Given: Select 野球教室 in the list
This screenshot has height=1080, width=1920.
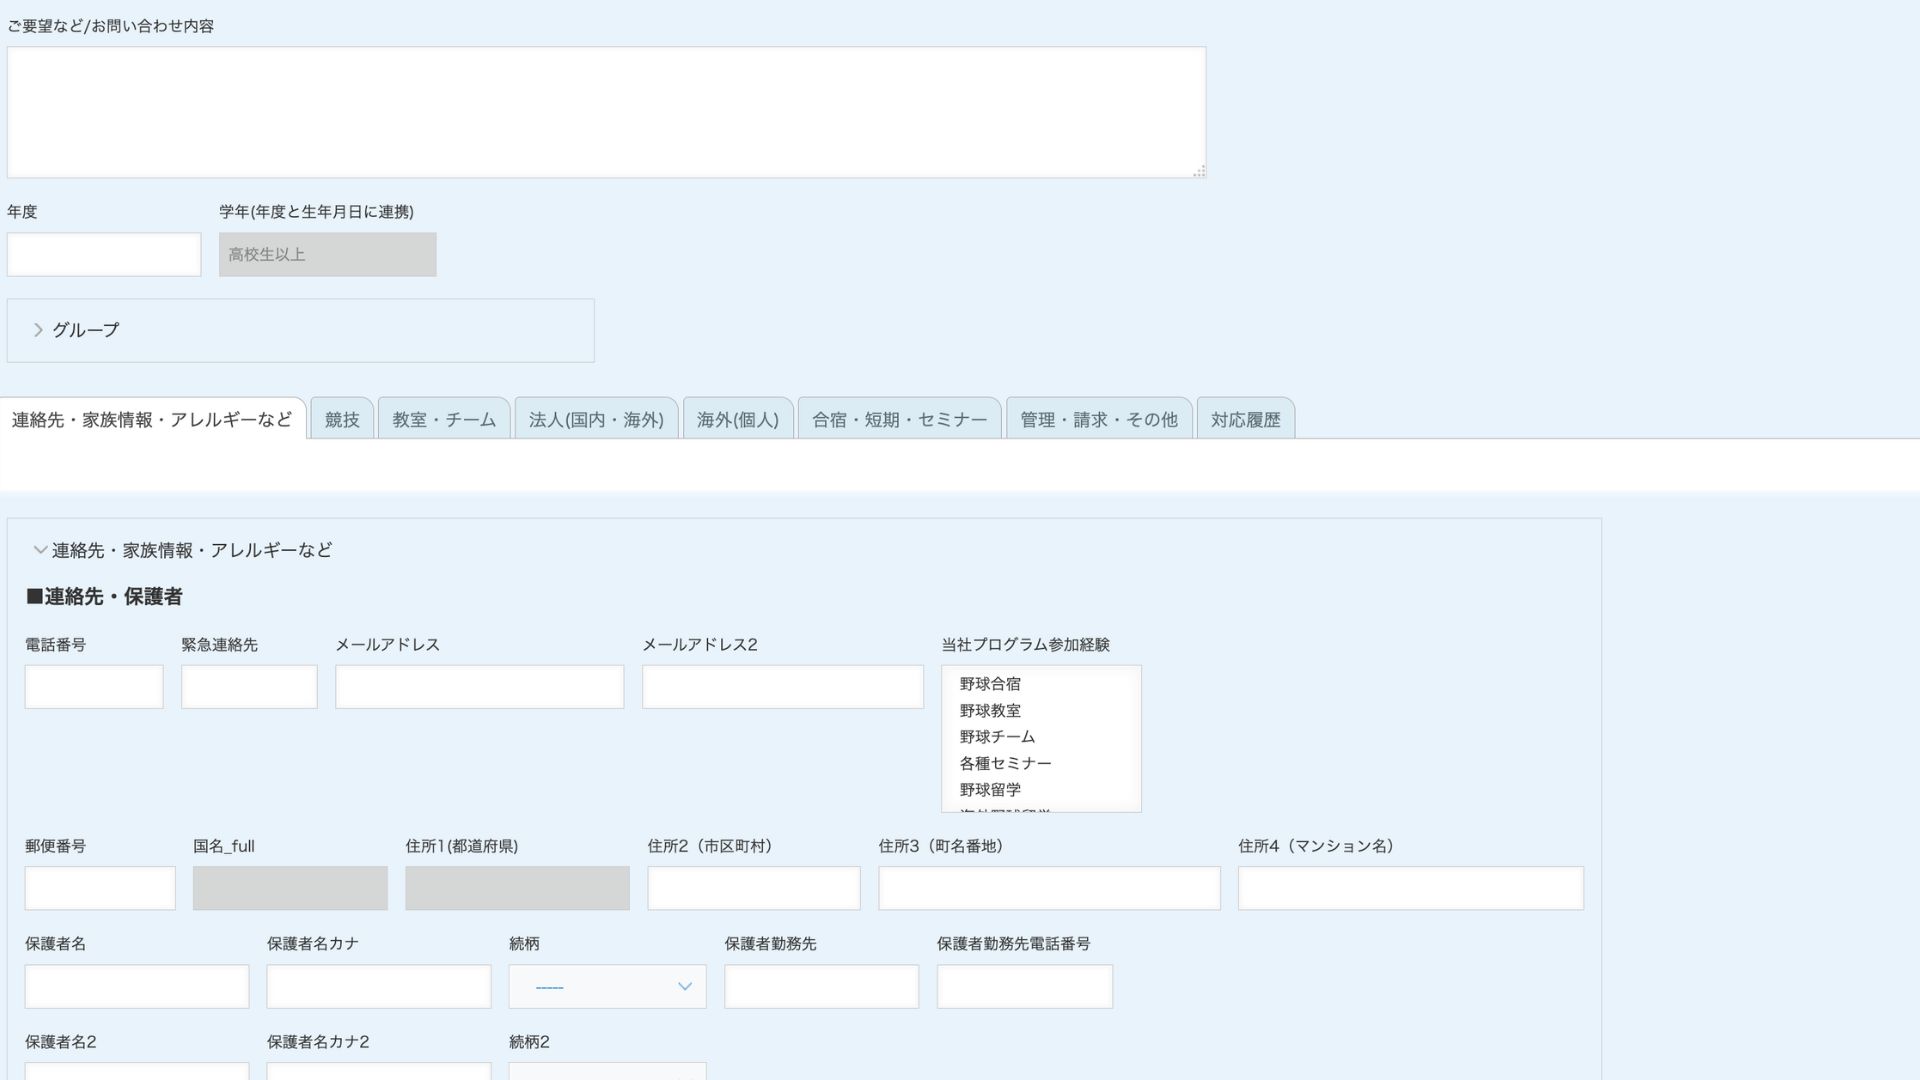Looking at the screenshot, I should [990, 711].
